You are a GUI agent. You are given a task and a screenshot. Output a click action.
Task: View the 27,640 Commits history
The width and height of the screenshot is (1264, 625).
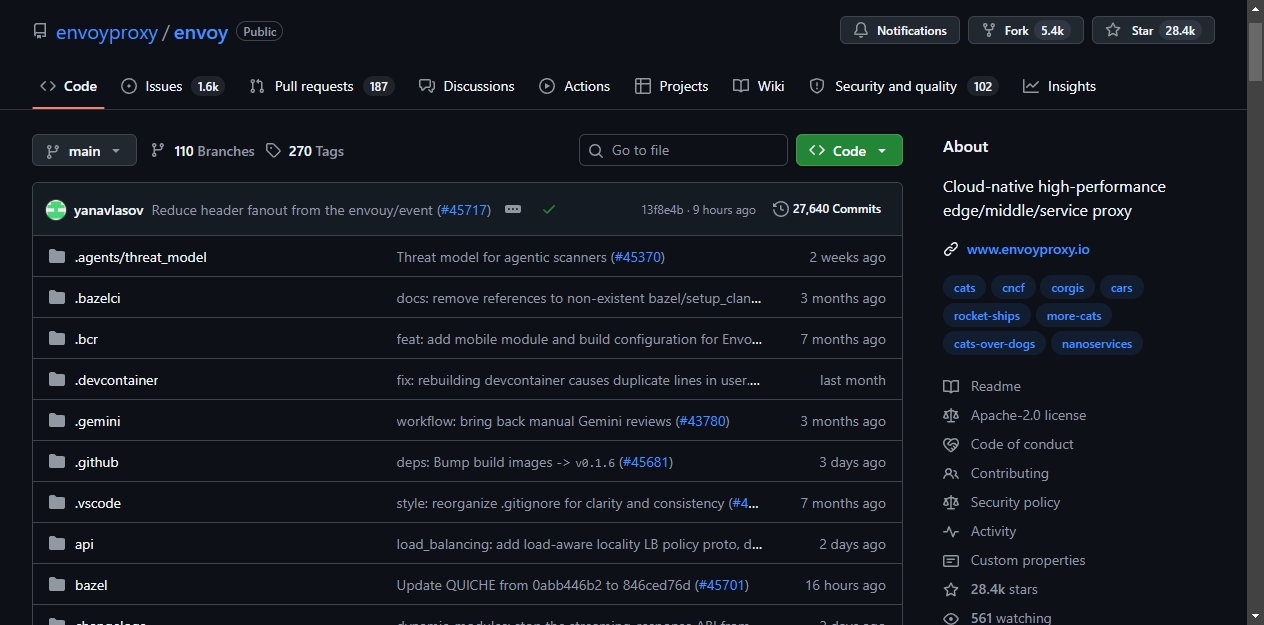pyautogui.click(x=827, y=209)
